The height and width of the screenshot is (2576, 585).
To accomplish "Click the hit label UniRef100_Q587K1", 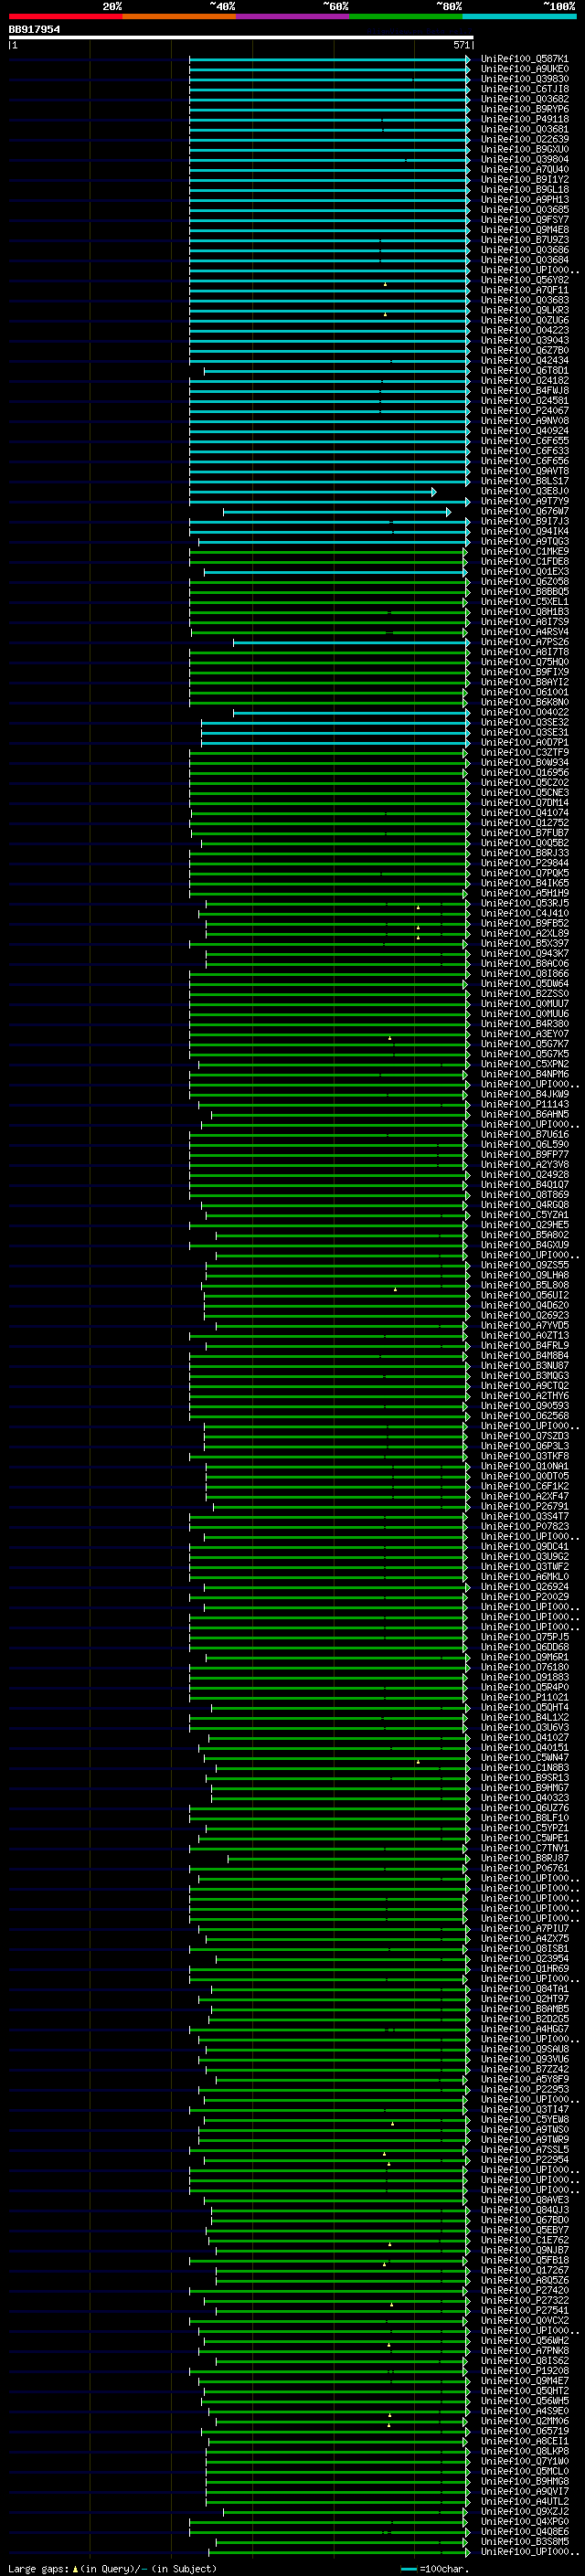I will [x=524, y=60].
